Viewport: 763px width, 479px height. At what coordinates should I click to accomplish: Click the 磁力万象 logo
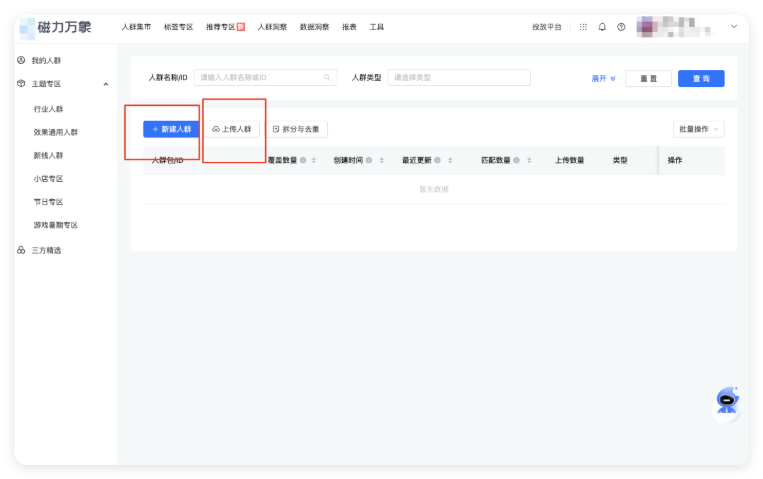click(x=55, y=27)
